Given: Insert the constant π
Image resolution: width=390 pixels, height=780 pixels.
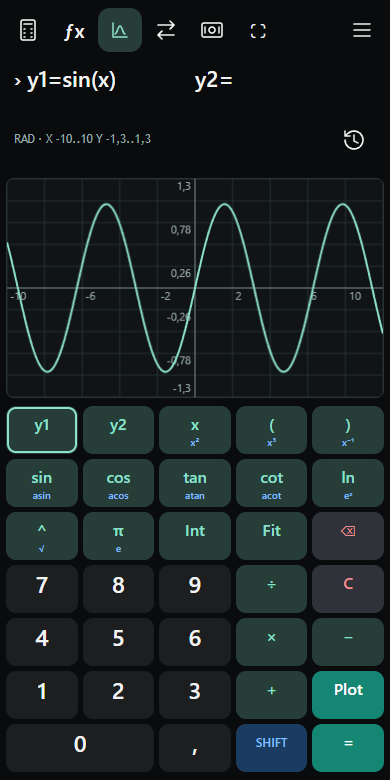Looking at the screenshot, I should coord(118,536).
